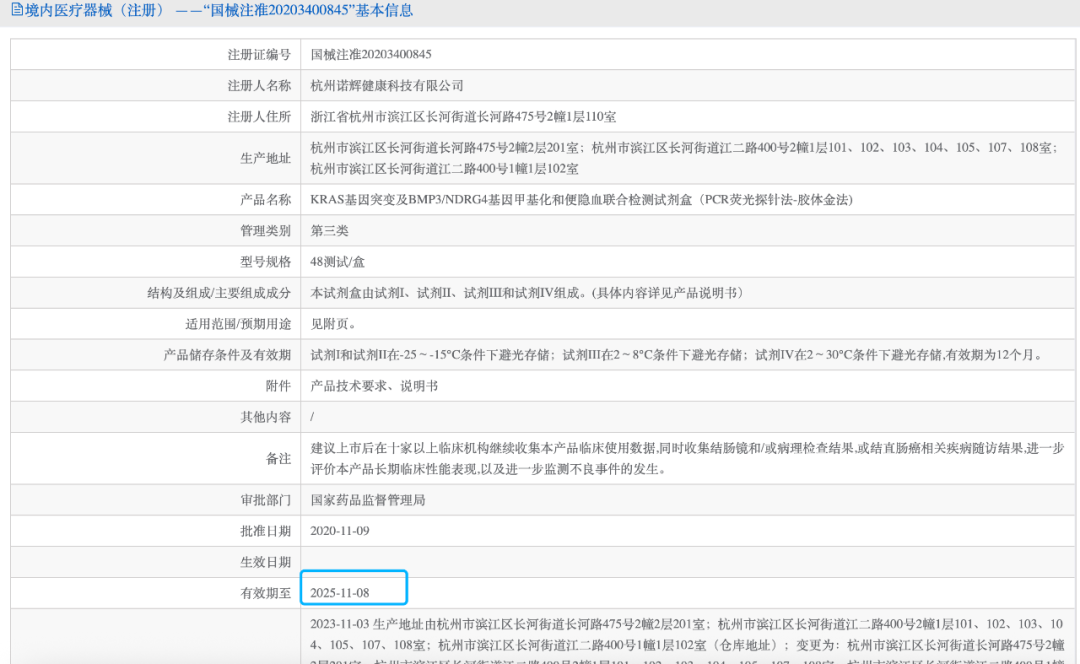Screen dimensions: 1080x664
Task: Click the label 型号规格
Action: pyautogui.click(x=265, y=262)
